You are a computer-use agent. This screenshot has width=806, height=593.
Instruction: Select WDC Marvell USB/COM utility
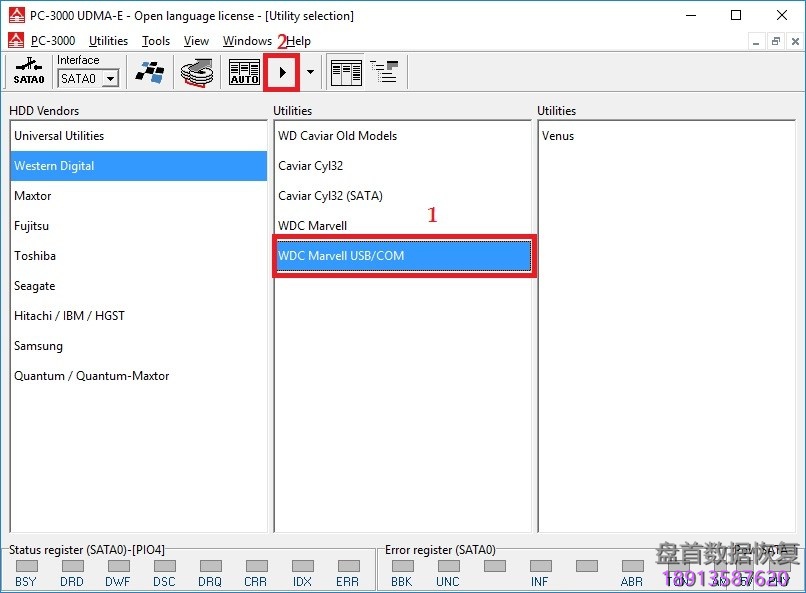(341, 256)
